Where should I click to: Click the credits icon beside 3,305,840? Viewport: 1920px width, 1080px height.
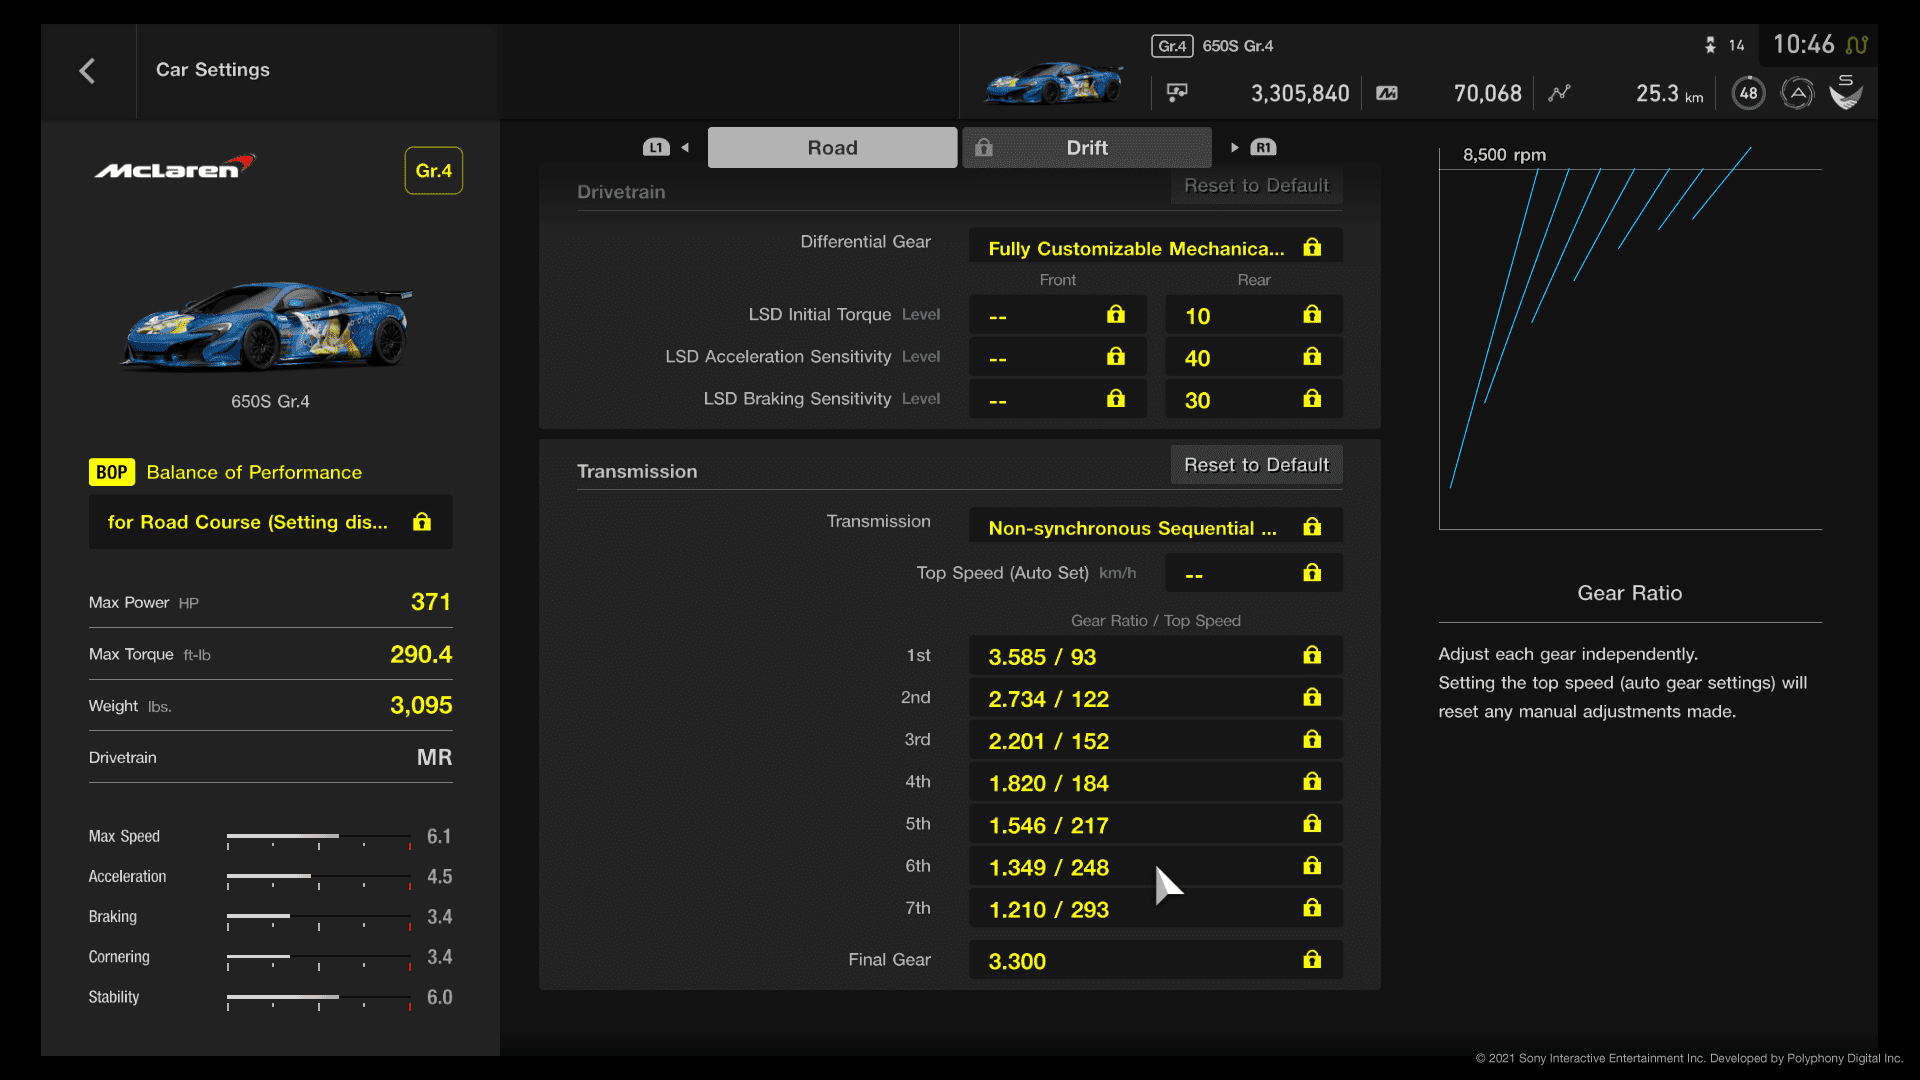1177,93
